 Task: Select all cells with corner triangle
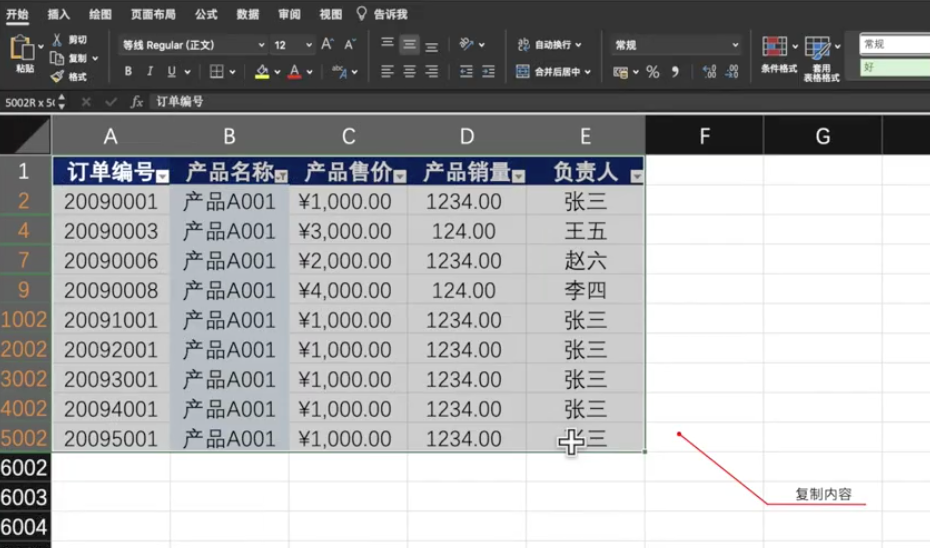click(26, 135)
